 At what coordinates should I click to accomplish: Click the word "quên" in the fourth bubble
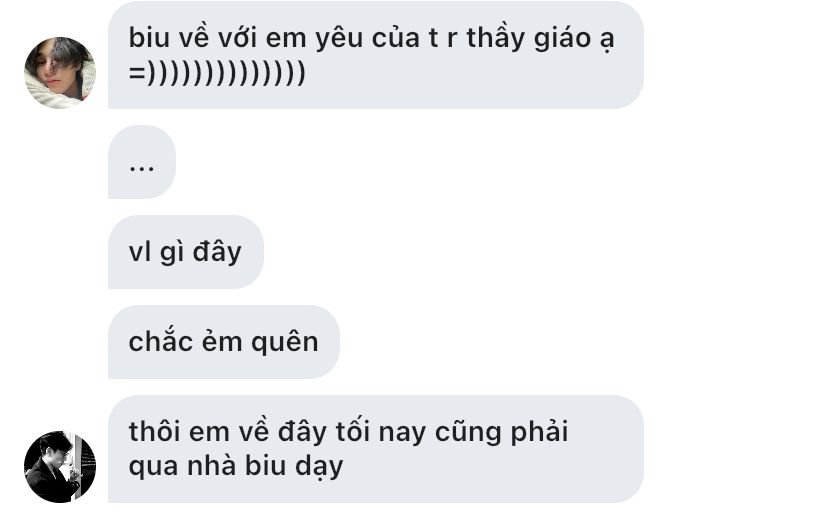(285, 342)
